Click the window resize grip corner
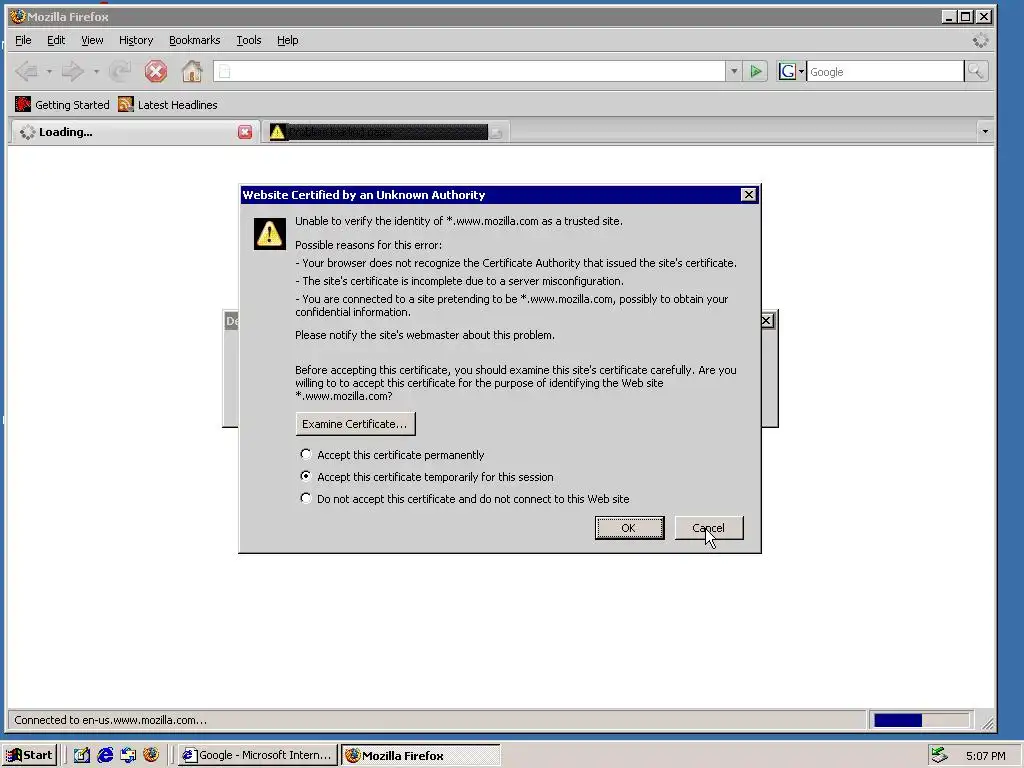Screen dimensions: 1024x768 [x=988, y=723]
